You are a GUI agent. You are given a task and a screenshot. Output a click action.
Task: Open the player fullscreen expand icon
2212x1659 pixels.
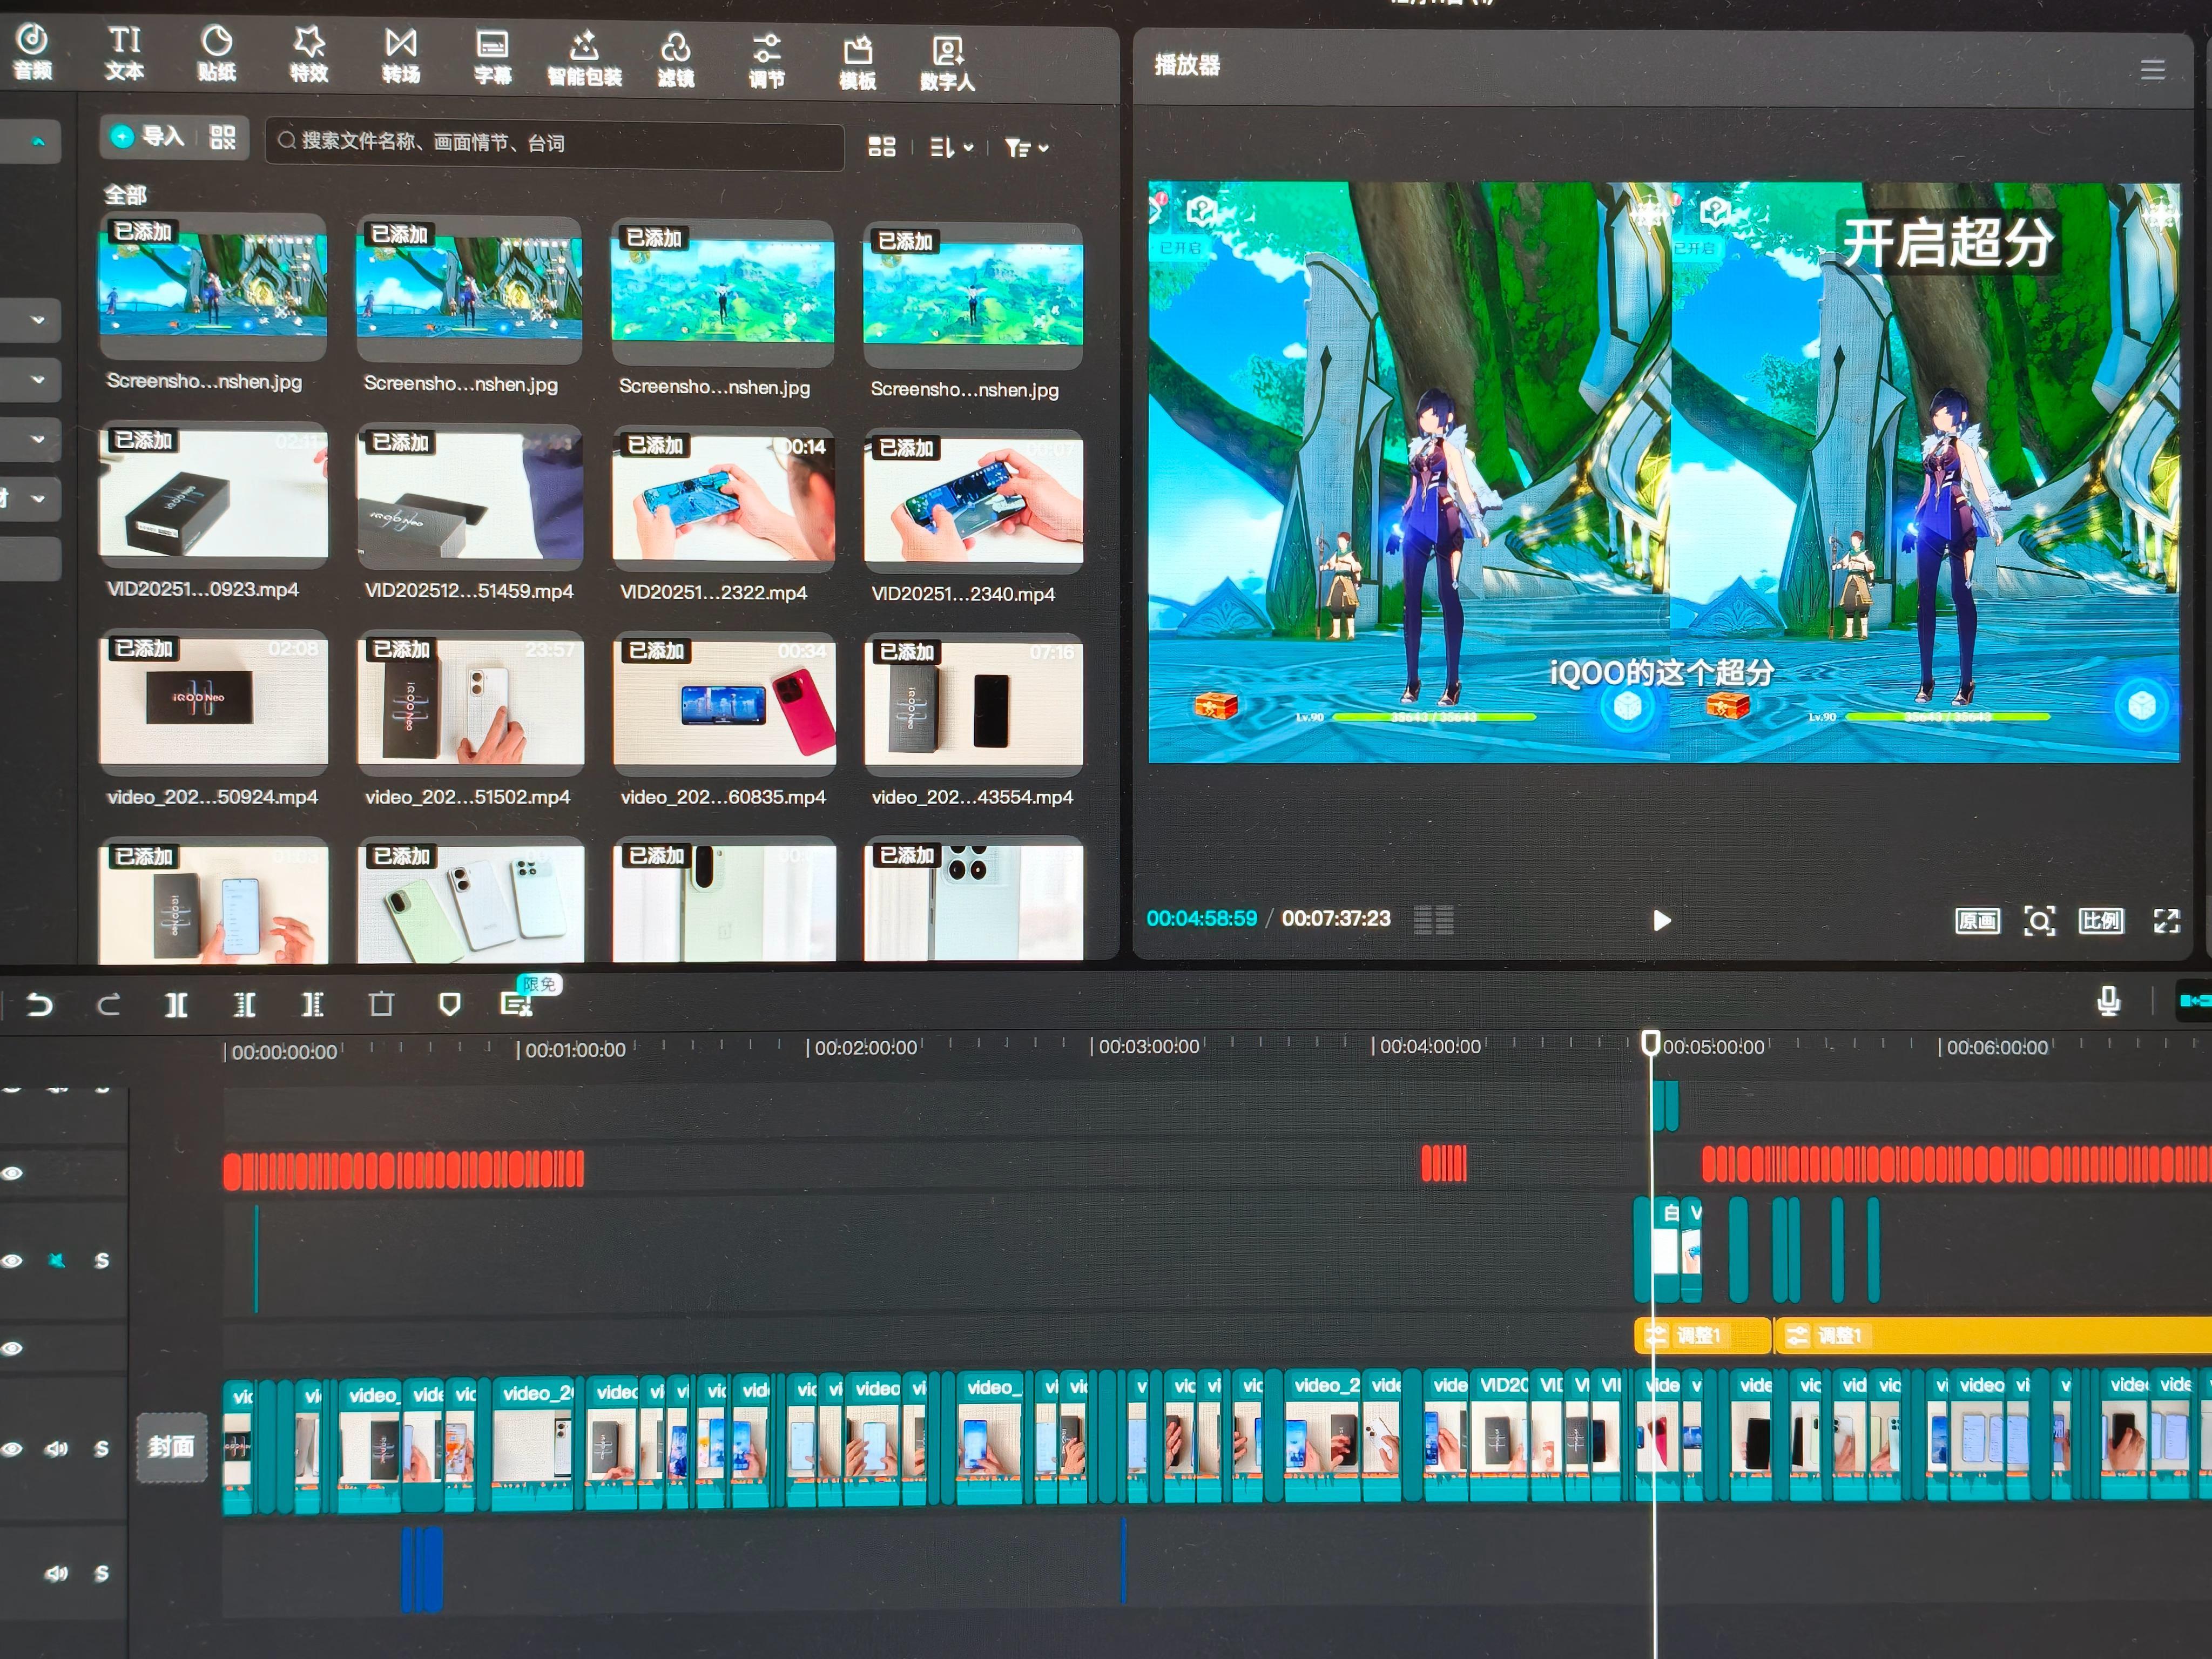point(2166,921)
